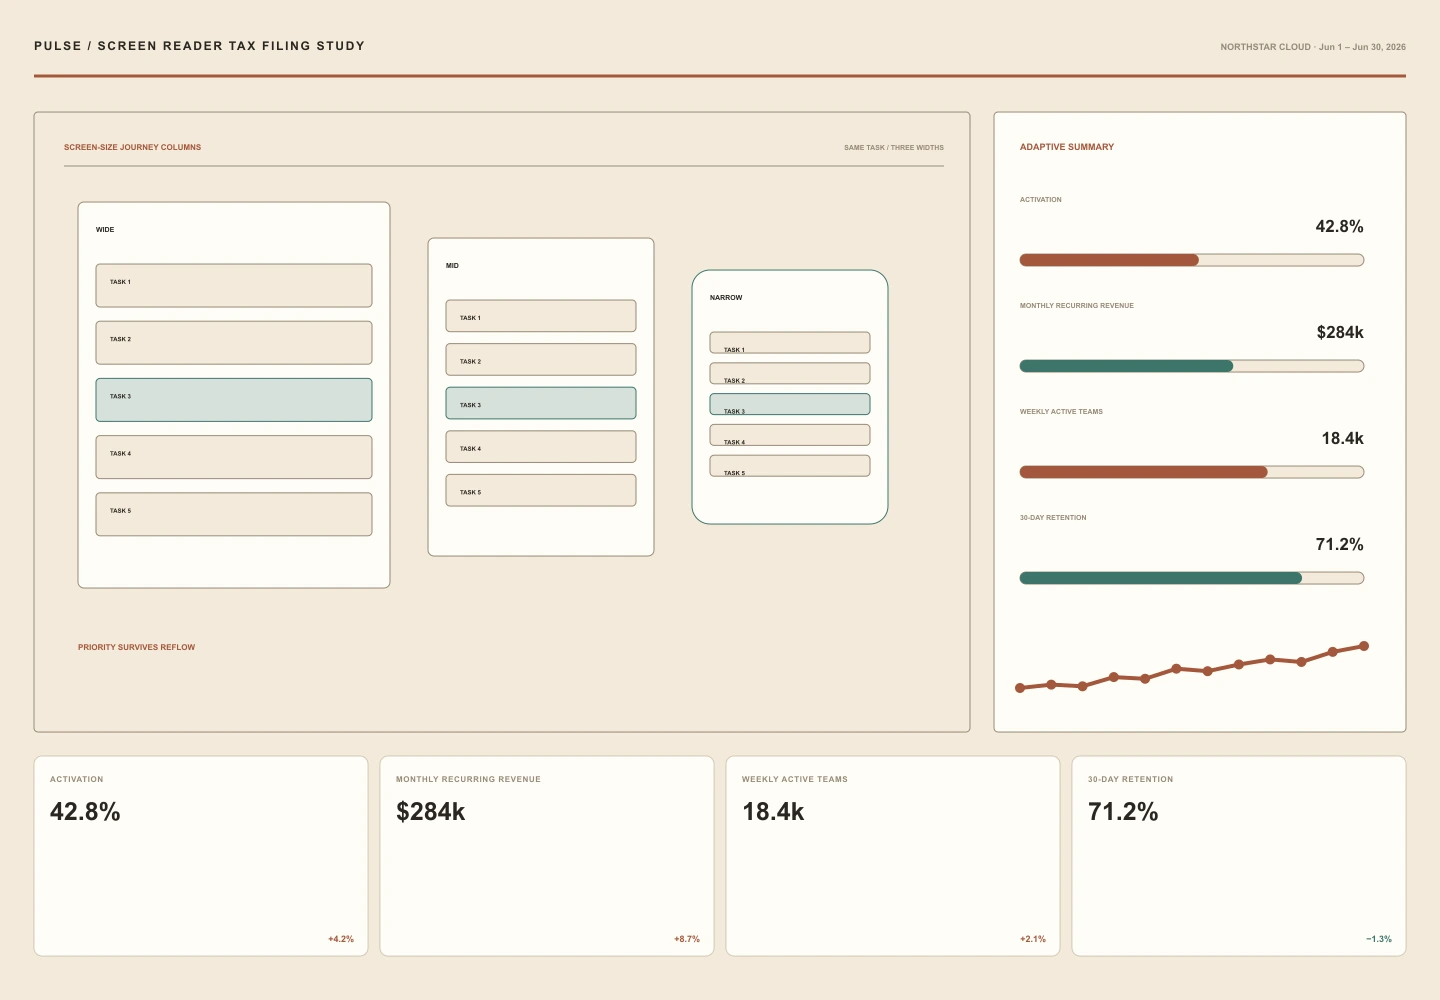
Task: Click the 30-Day Retention progress bar
Action: (1192, 578)
